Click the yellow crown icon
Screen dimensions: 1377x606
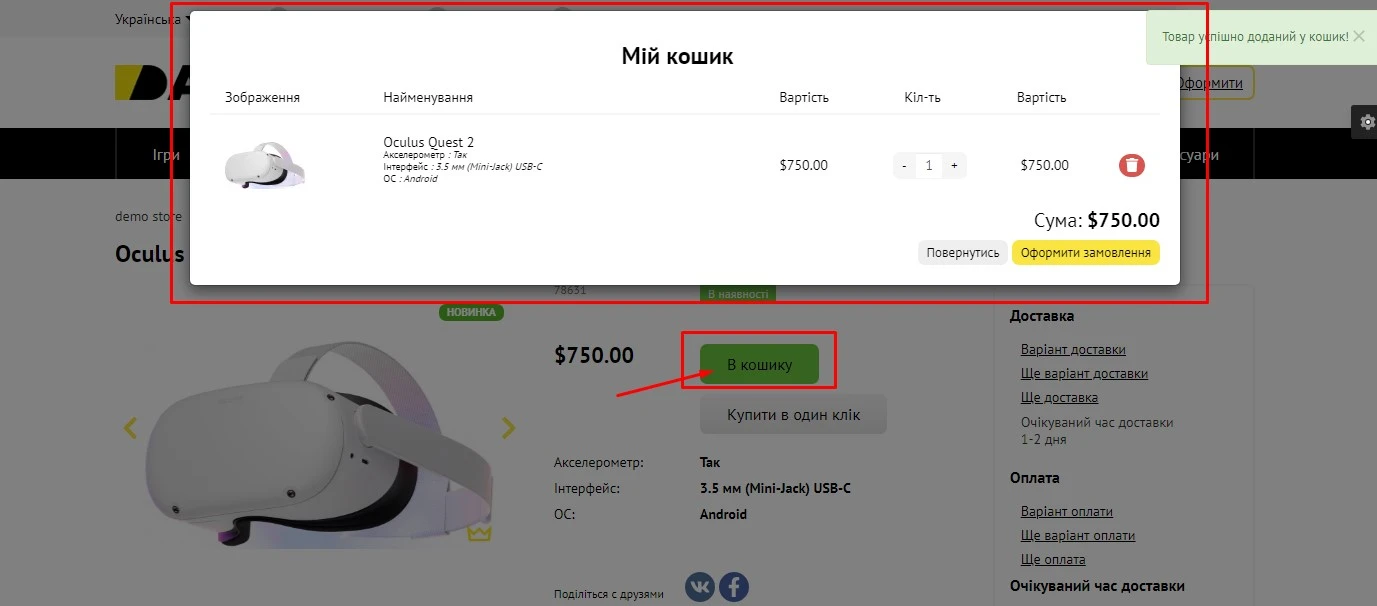pyautogui.click(x=480, y=533)
